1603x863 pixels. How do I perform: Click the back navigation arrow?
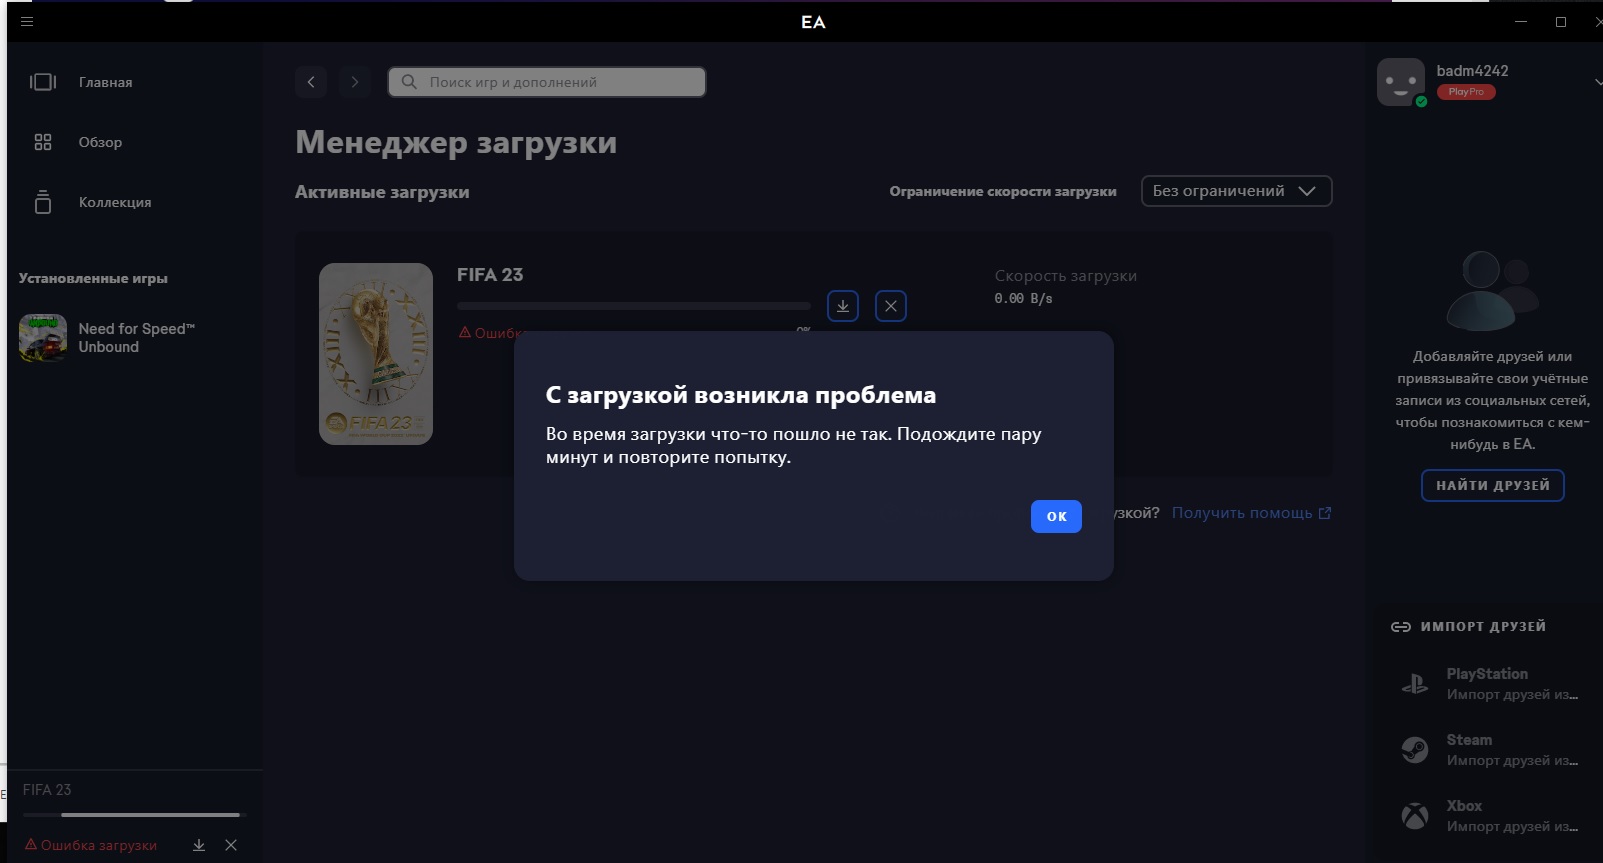click(311, 82)
